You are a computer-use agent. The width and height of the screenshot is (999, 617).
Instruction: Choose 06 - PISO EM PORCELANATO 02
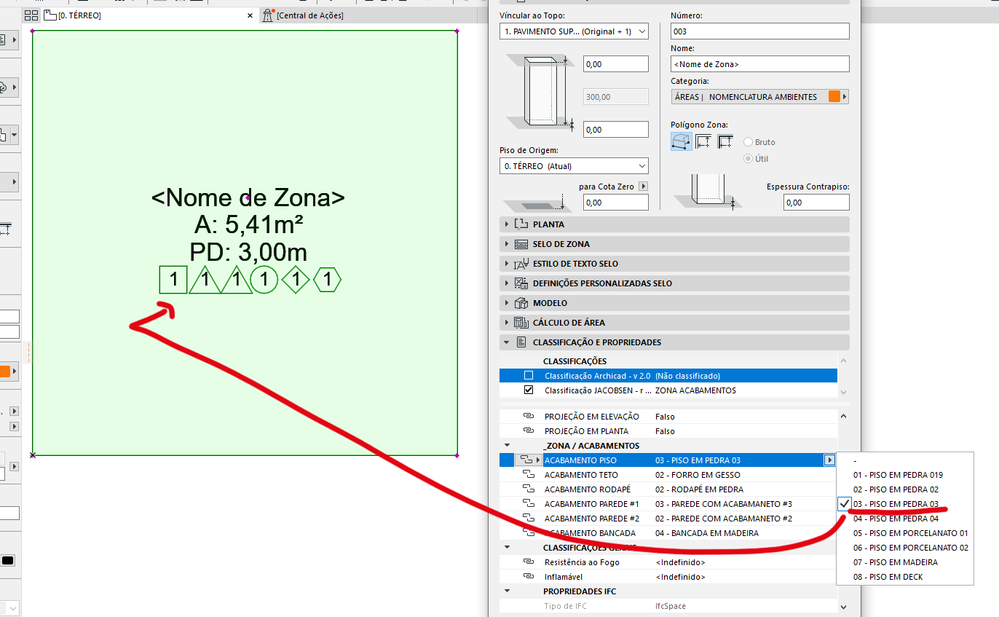pyautogui.click(x=910, y=548)
